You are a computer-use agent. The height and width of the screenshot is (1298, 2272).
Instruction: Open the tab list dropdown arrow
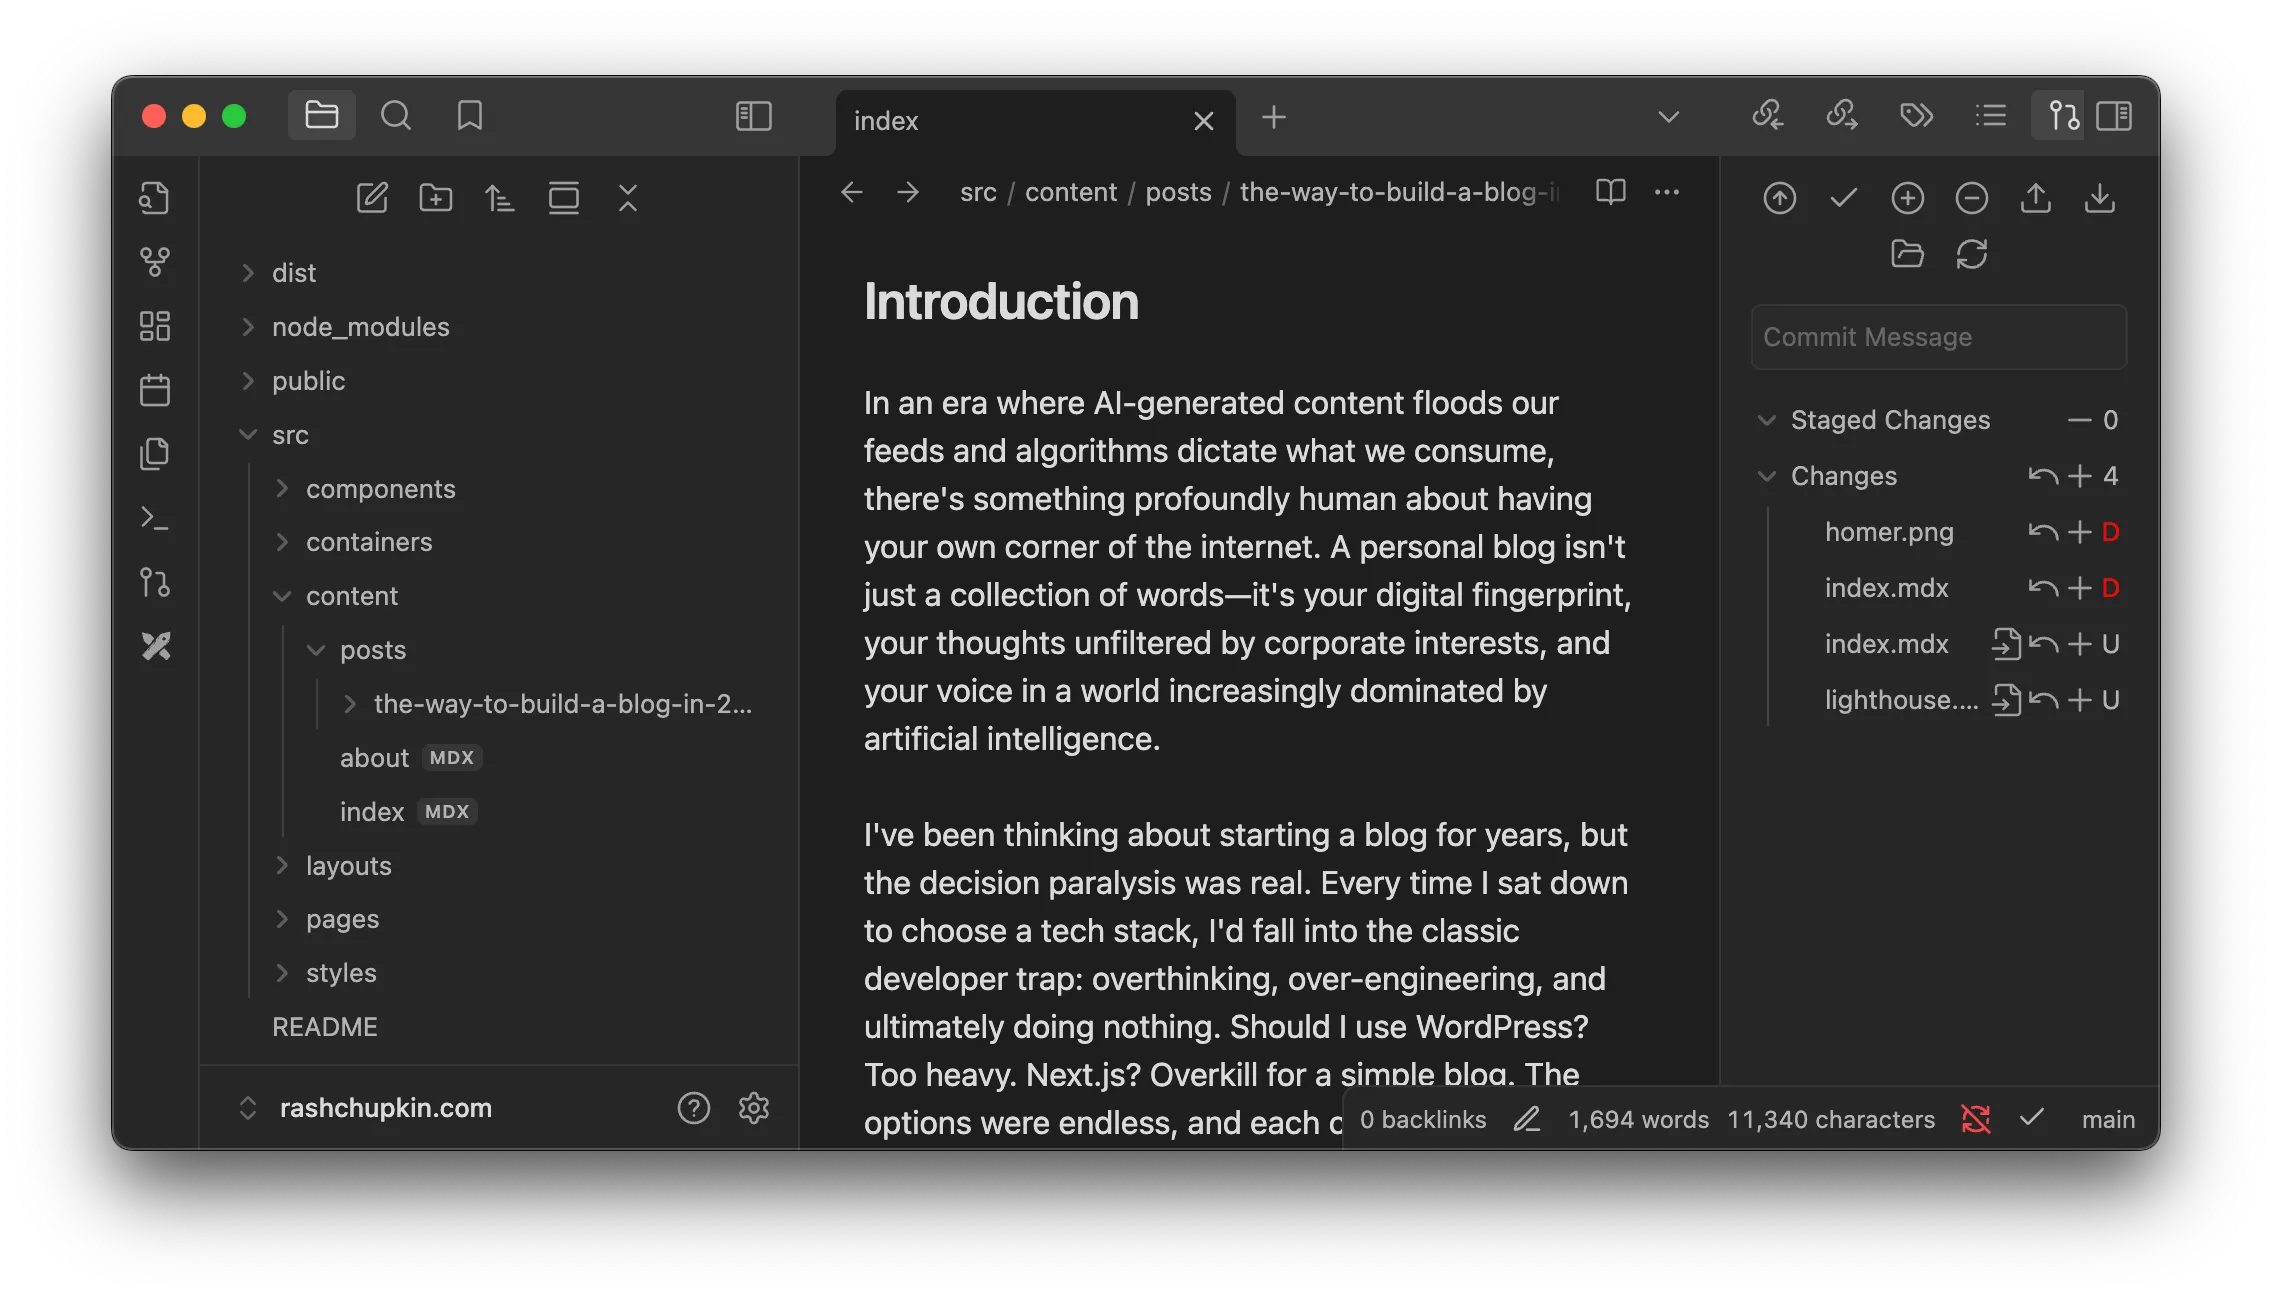pos(1668,117)
